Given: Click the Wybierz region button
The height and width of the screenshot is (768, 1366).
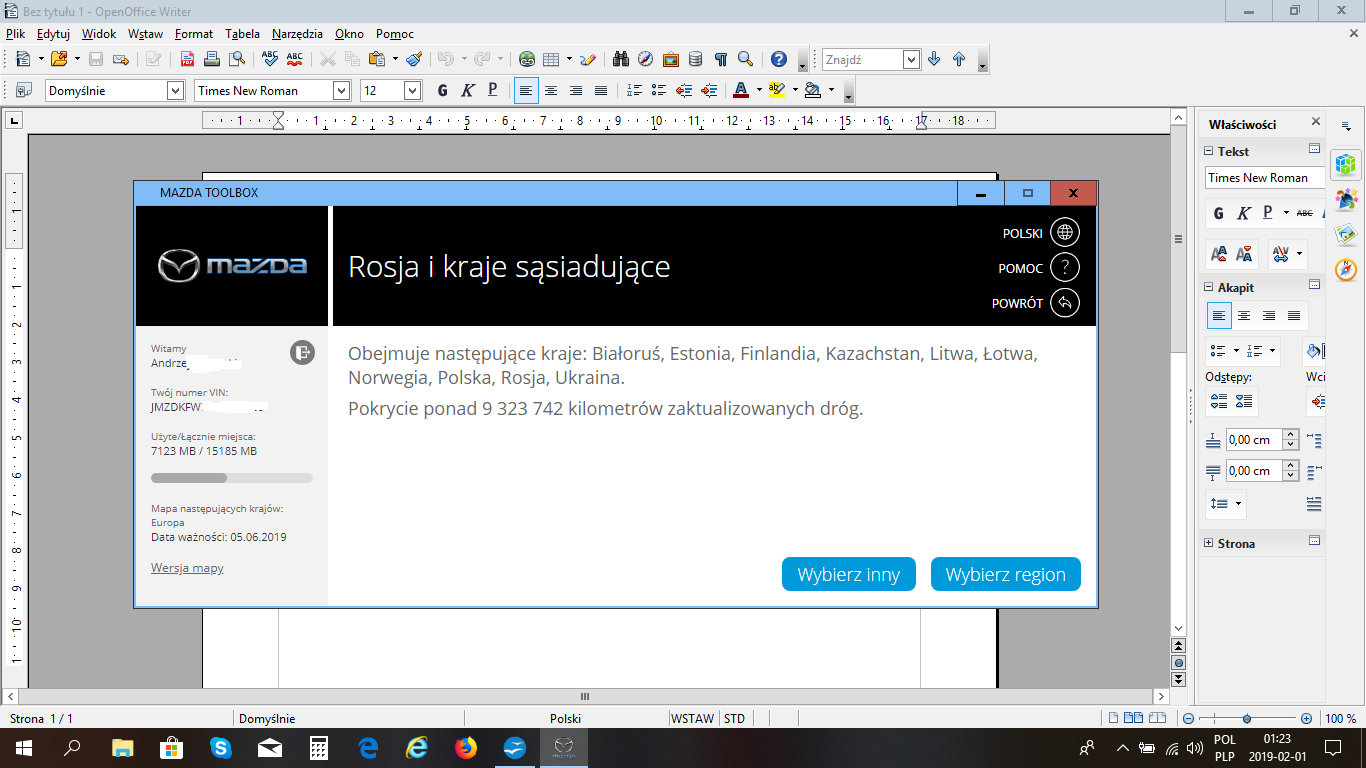Looking at the screenshot, I should pos(1005,575).
